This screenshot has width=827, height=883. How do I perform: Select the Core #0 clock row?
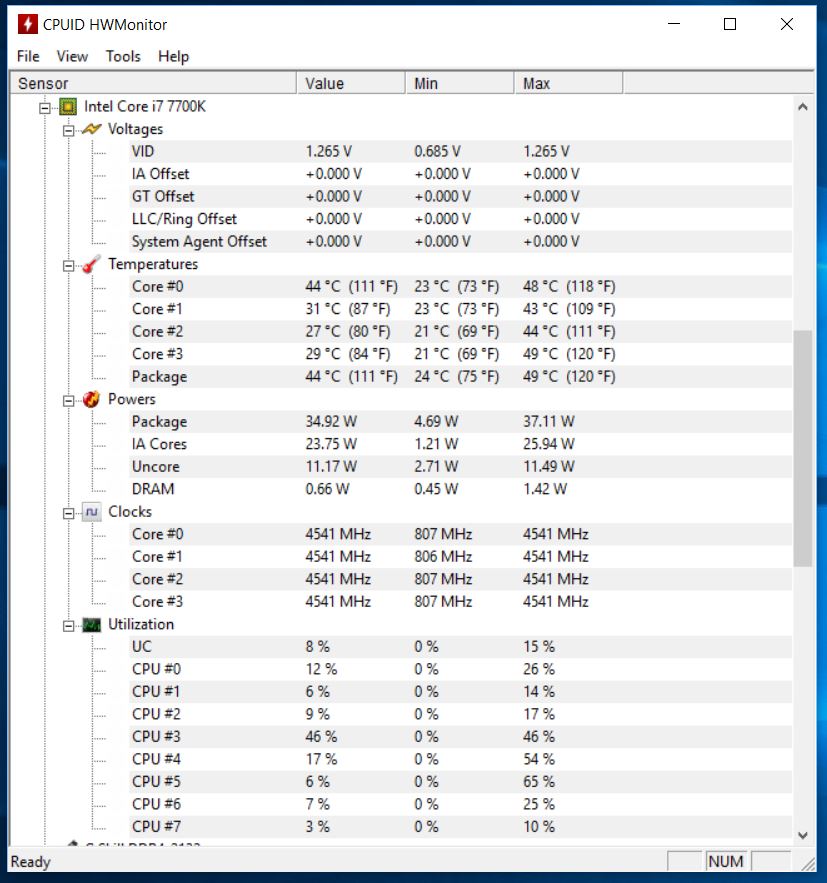[460, 534]
